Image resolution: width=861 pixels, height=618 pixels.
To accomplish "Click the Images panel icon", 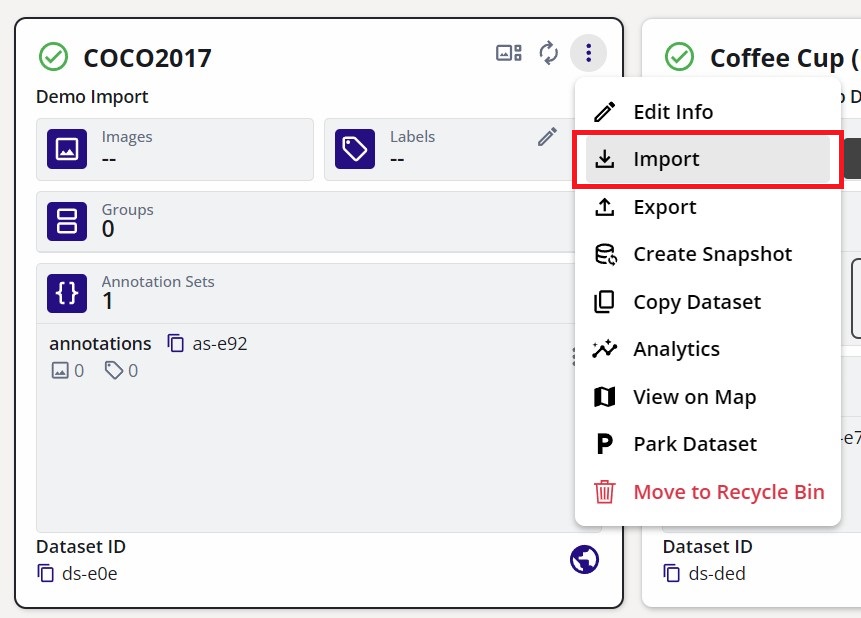I will pyautogui.click(x=66, y=150).
